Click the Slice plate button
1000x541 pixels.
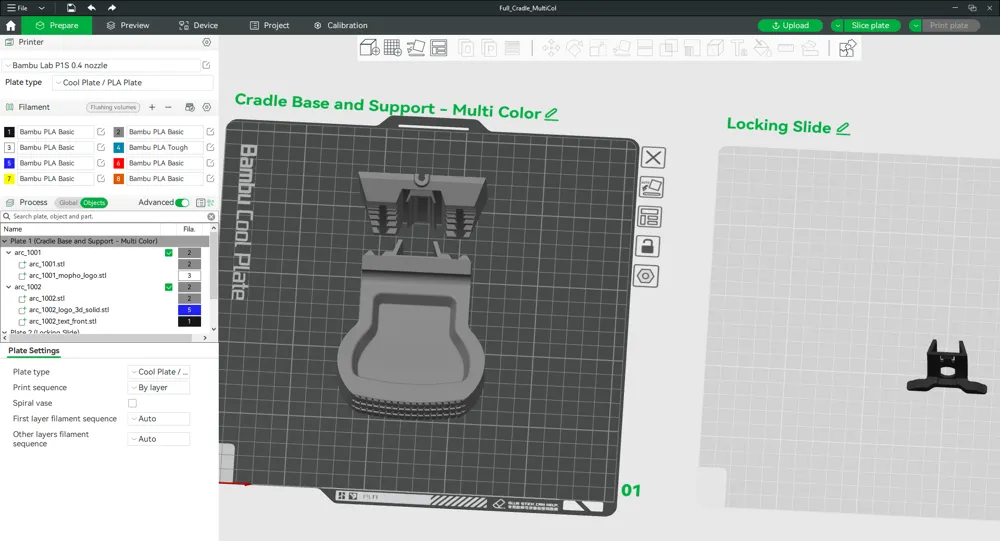[870, 26]
